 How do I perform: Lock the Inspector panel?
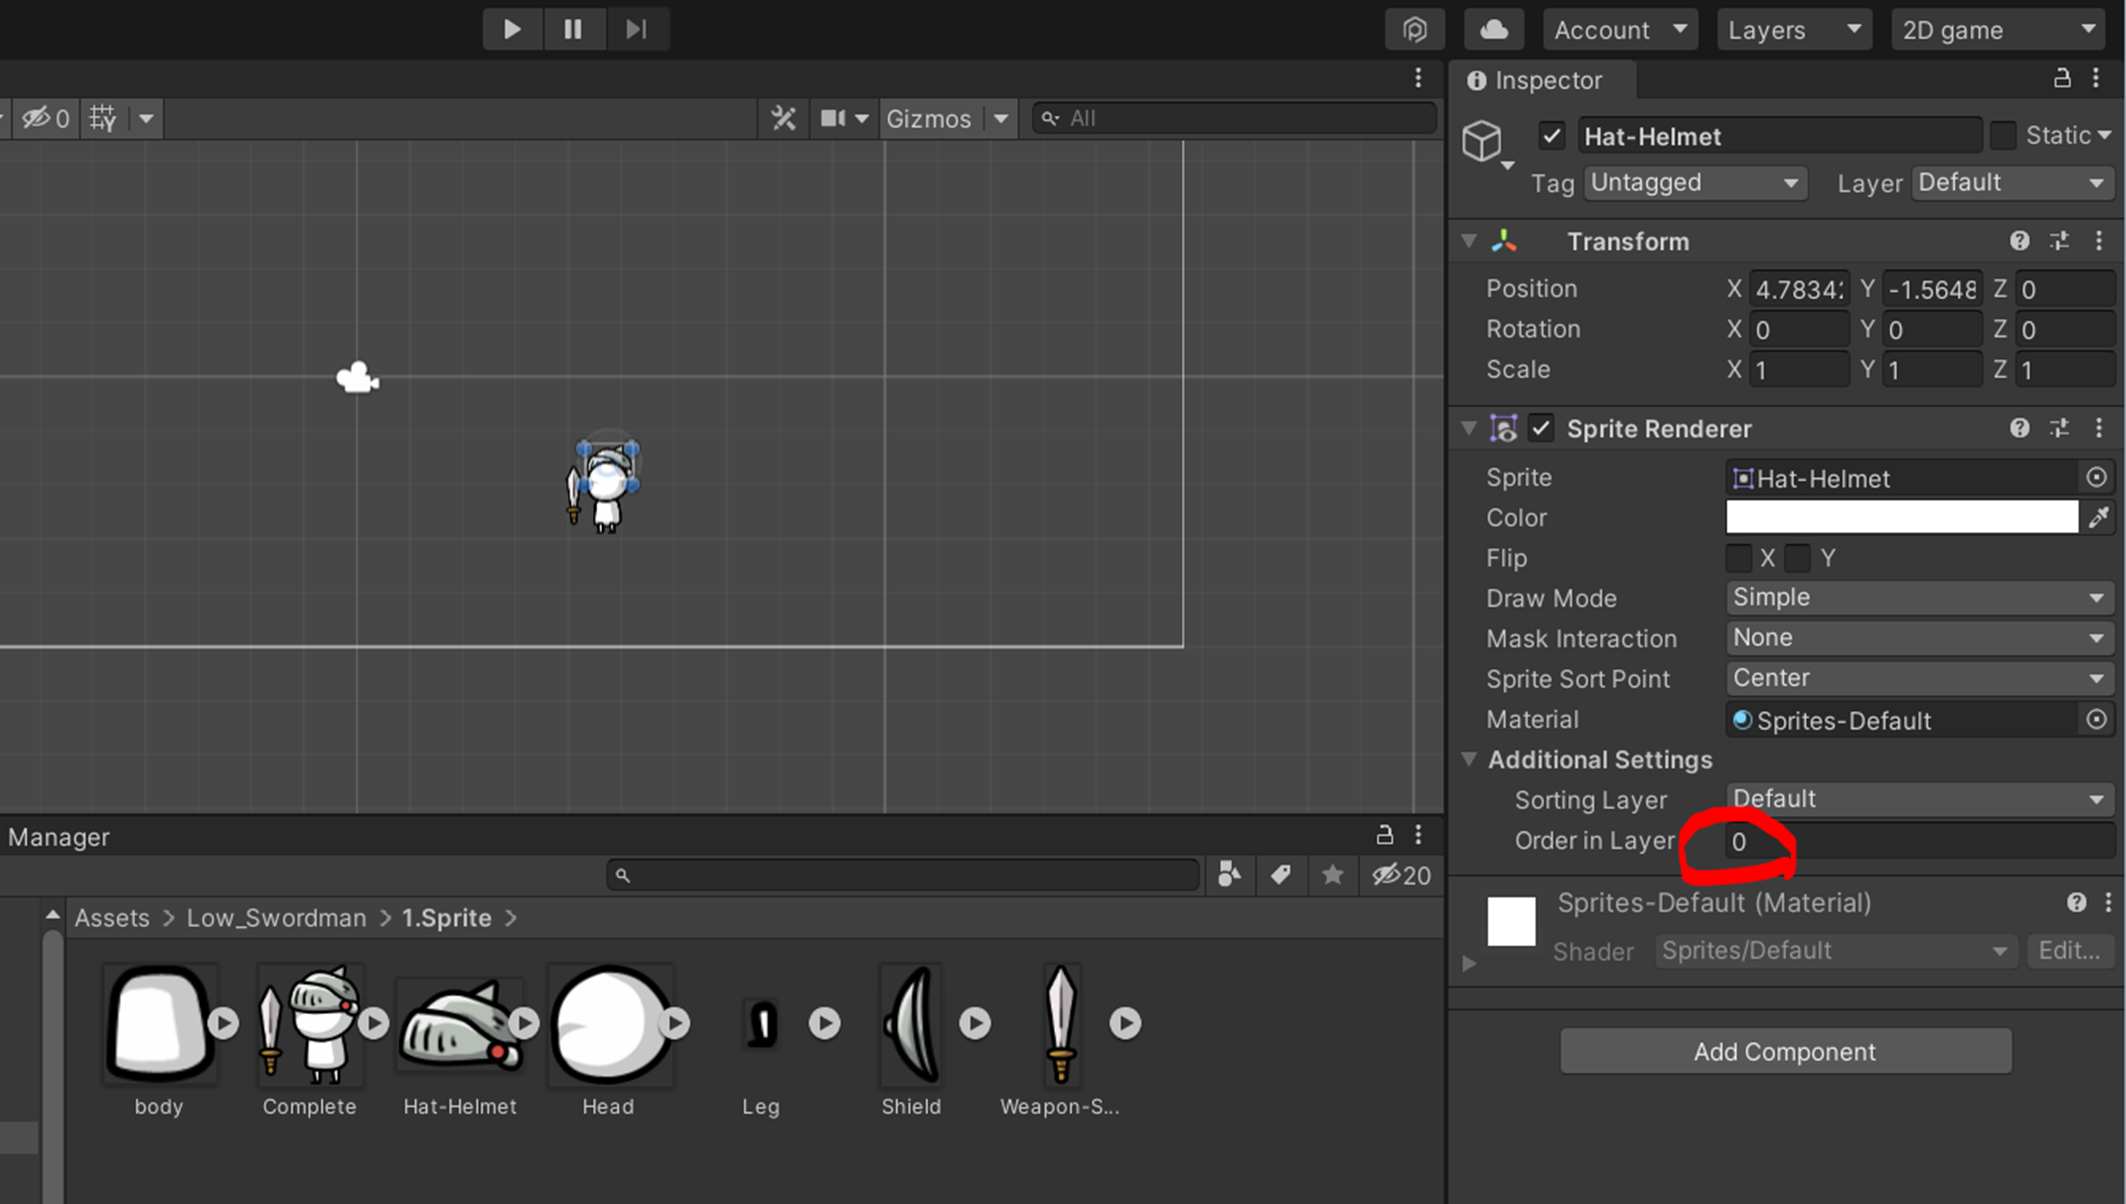[2061, 79]
